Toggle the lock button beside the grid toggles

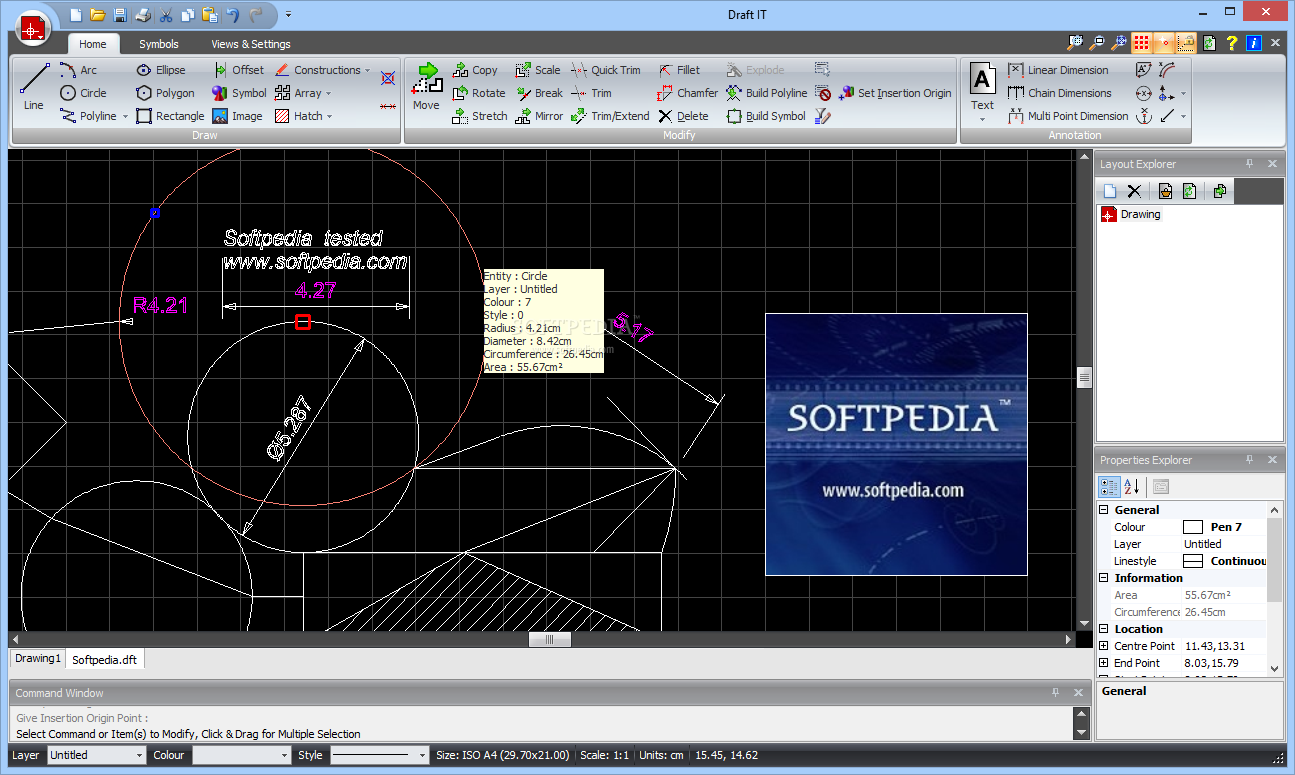[1186, 43]
